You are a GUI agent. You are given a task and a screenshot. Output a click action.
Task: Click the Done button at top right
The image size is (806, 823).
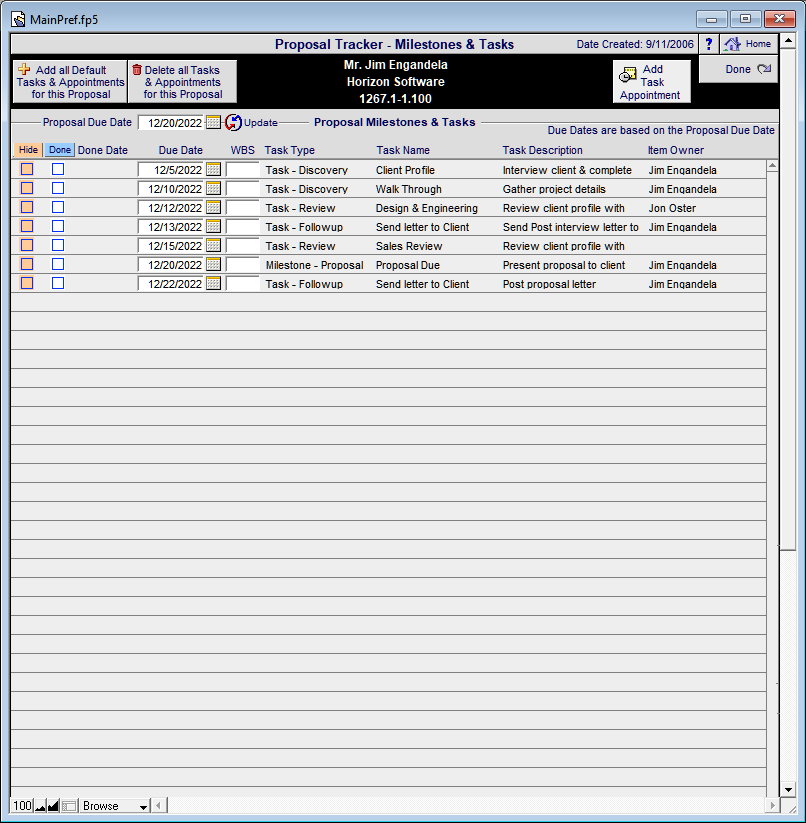738,69
